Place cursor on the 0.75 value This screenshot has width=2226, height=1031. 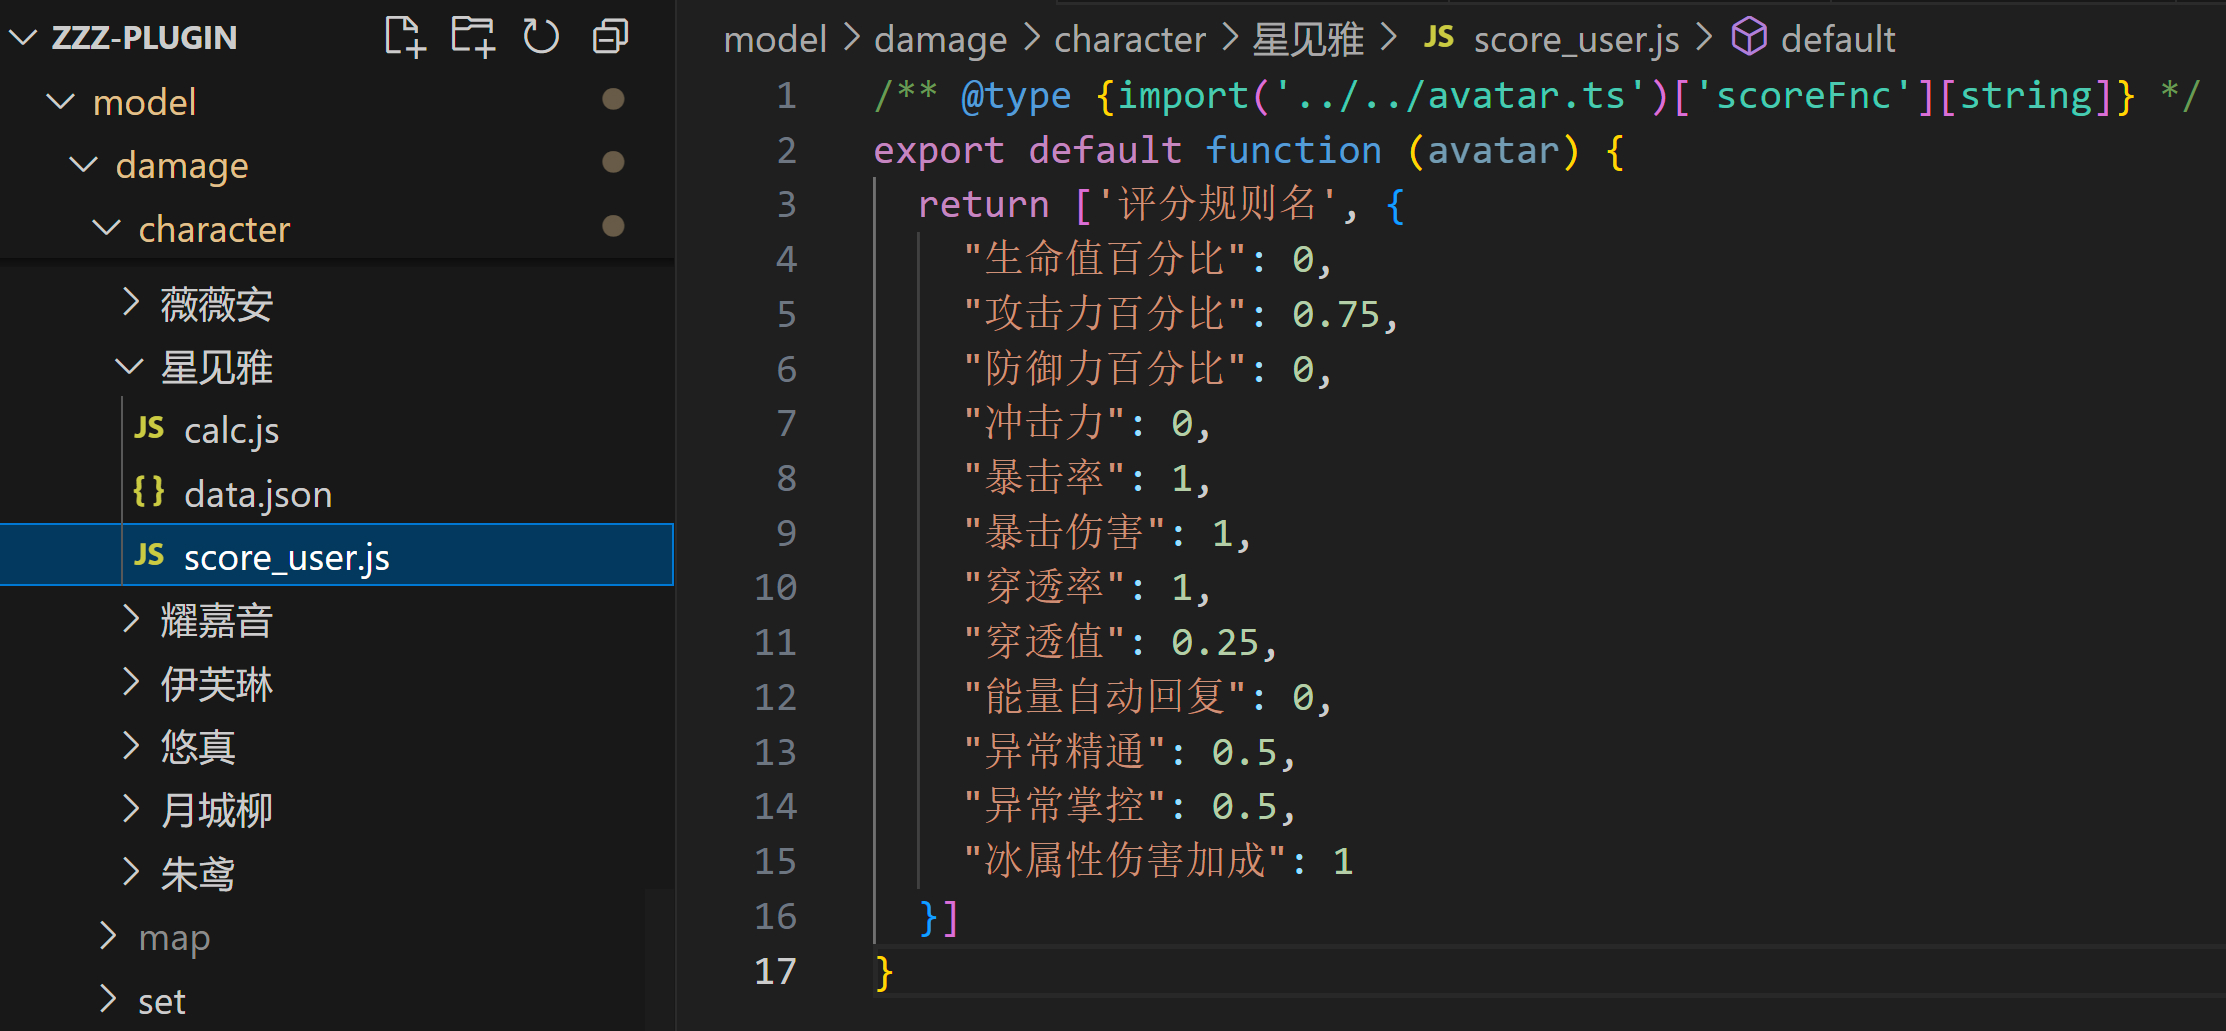pyautogui.click(x=1336, y=315)
